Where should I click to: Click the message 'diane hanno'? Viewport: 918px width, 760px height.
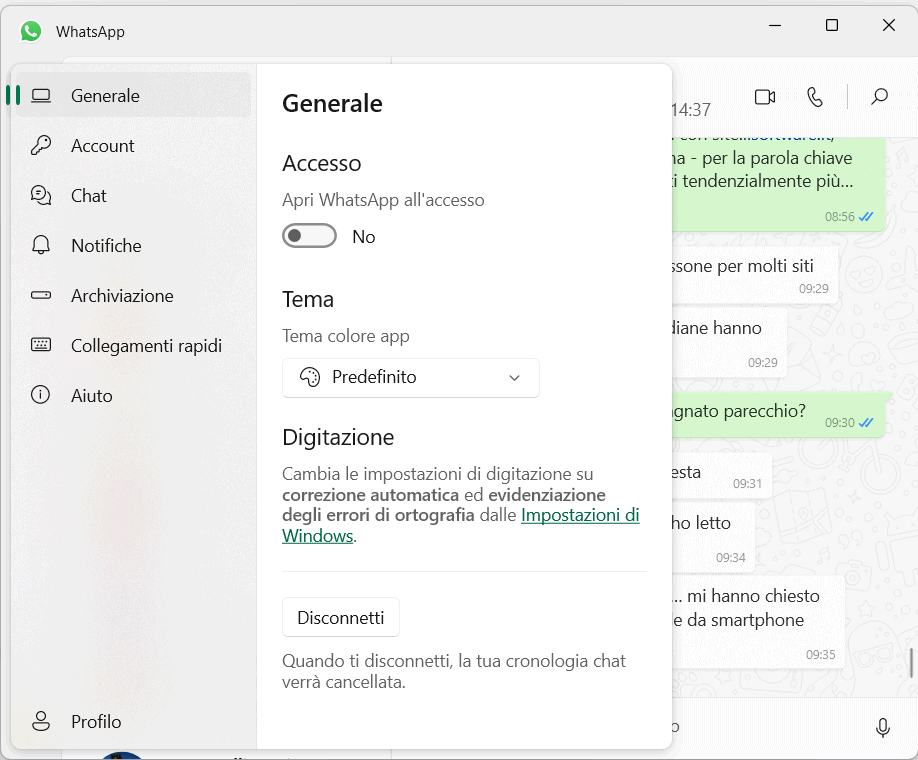point(729,341)
